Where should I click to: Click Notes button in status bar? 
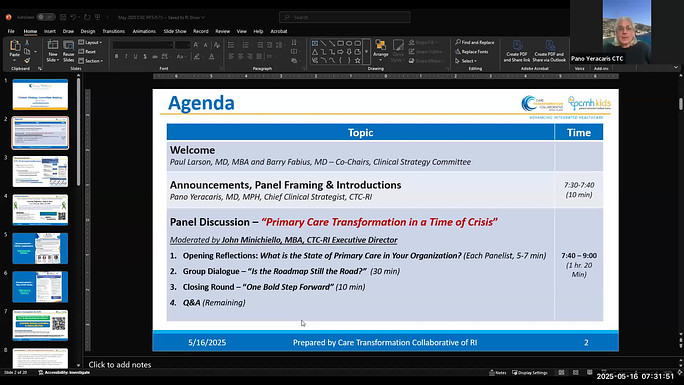pos(498,372)
